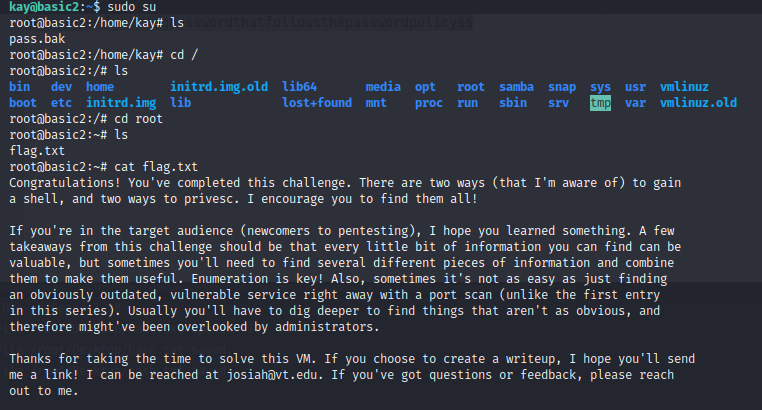Click the samba directory in the listing
This screenshot has width=762, height=410.
[x=516, y=87]
